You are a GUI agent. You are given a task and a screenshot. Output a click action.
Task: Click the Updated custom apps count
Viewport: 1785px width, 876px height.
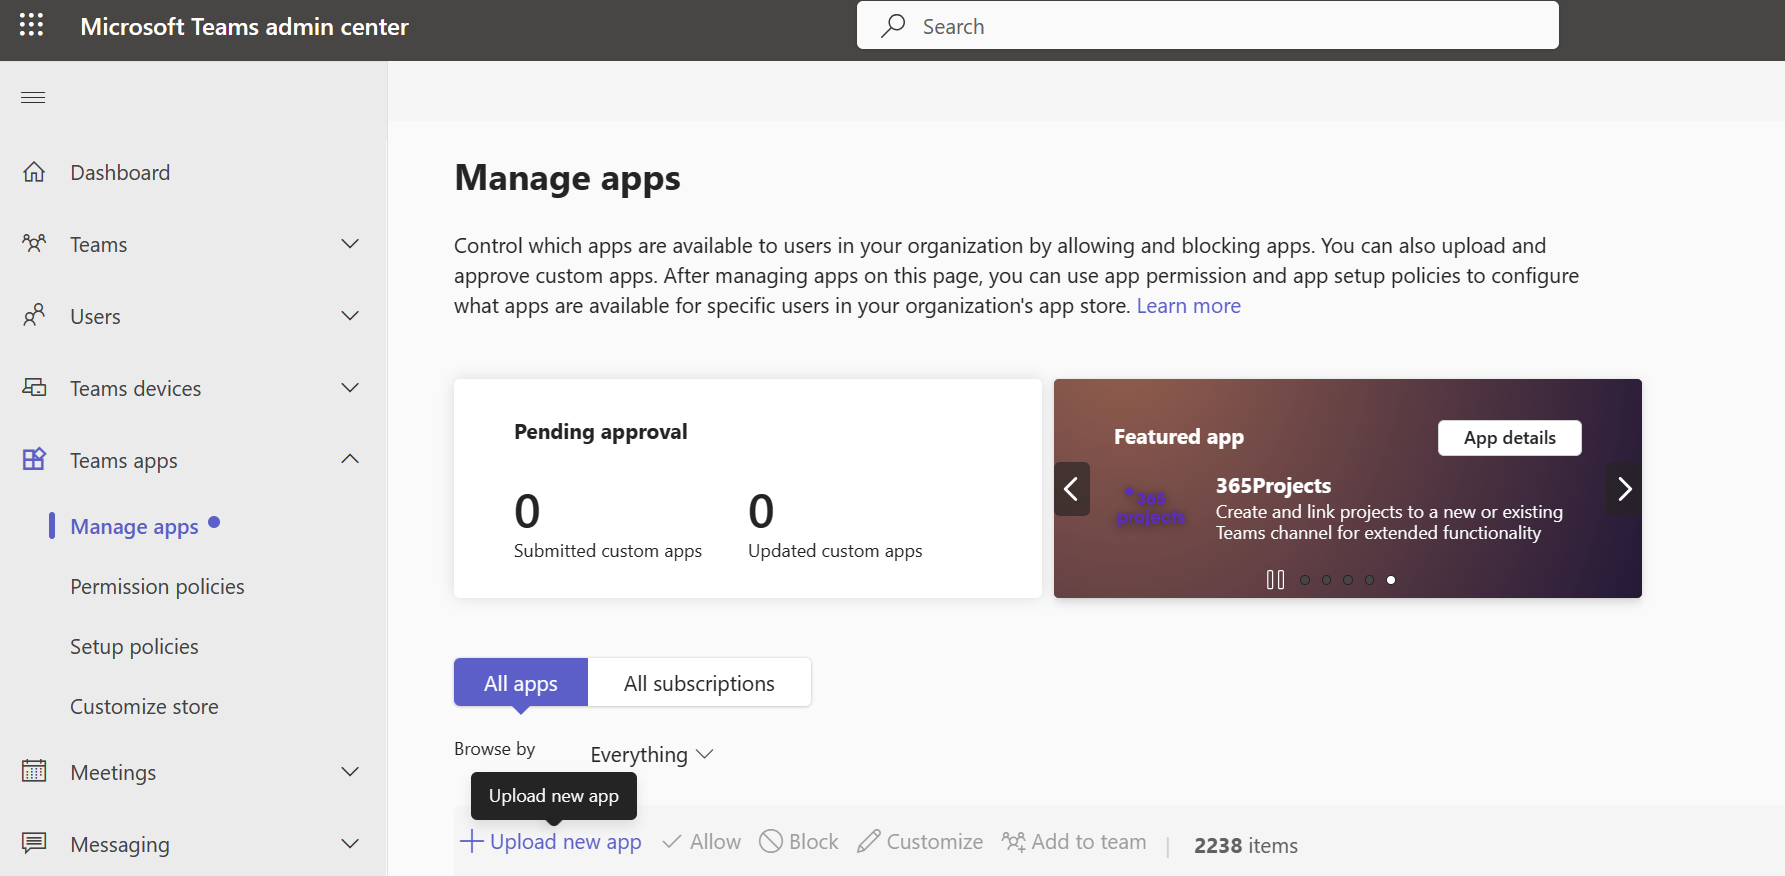coord(761,511)
